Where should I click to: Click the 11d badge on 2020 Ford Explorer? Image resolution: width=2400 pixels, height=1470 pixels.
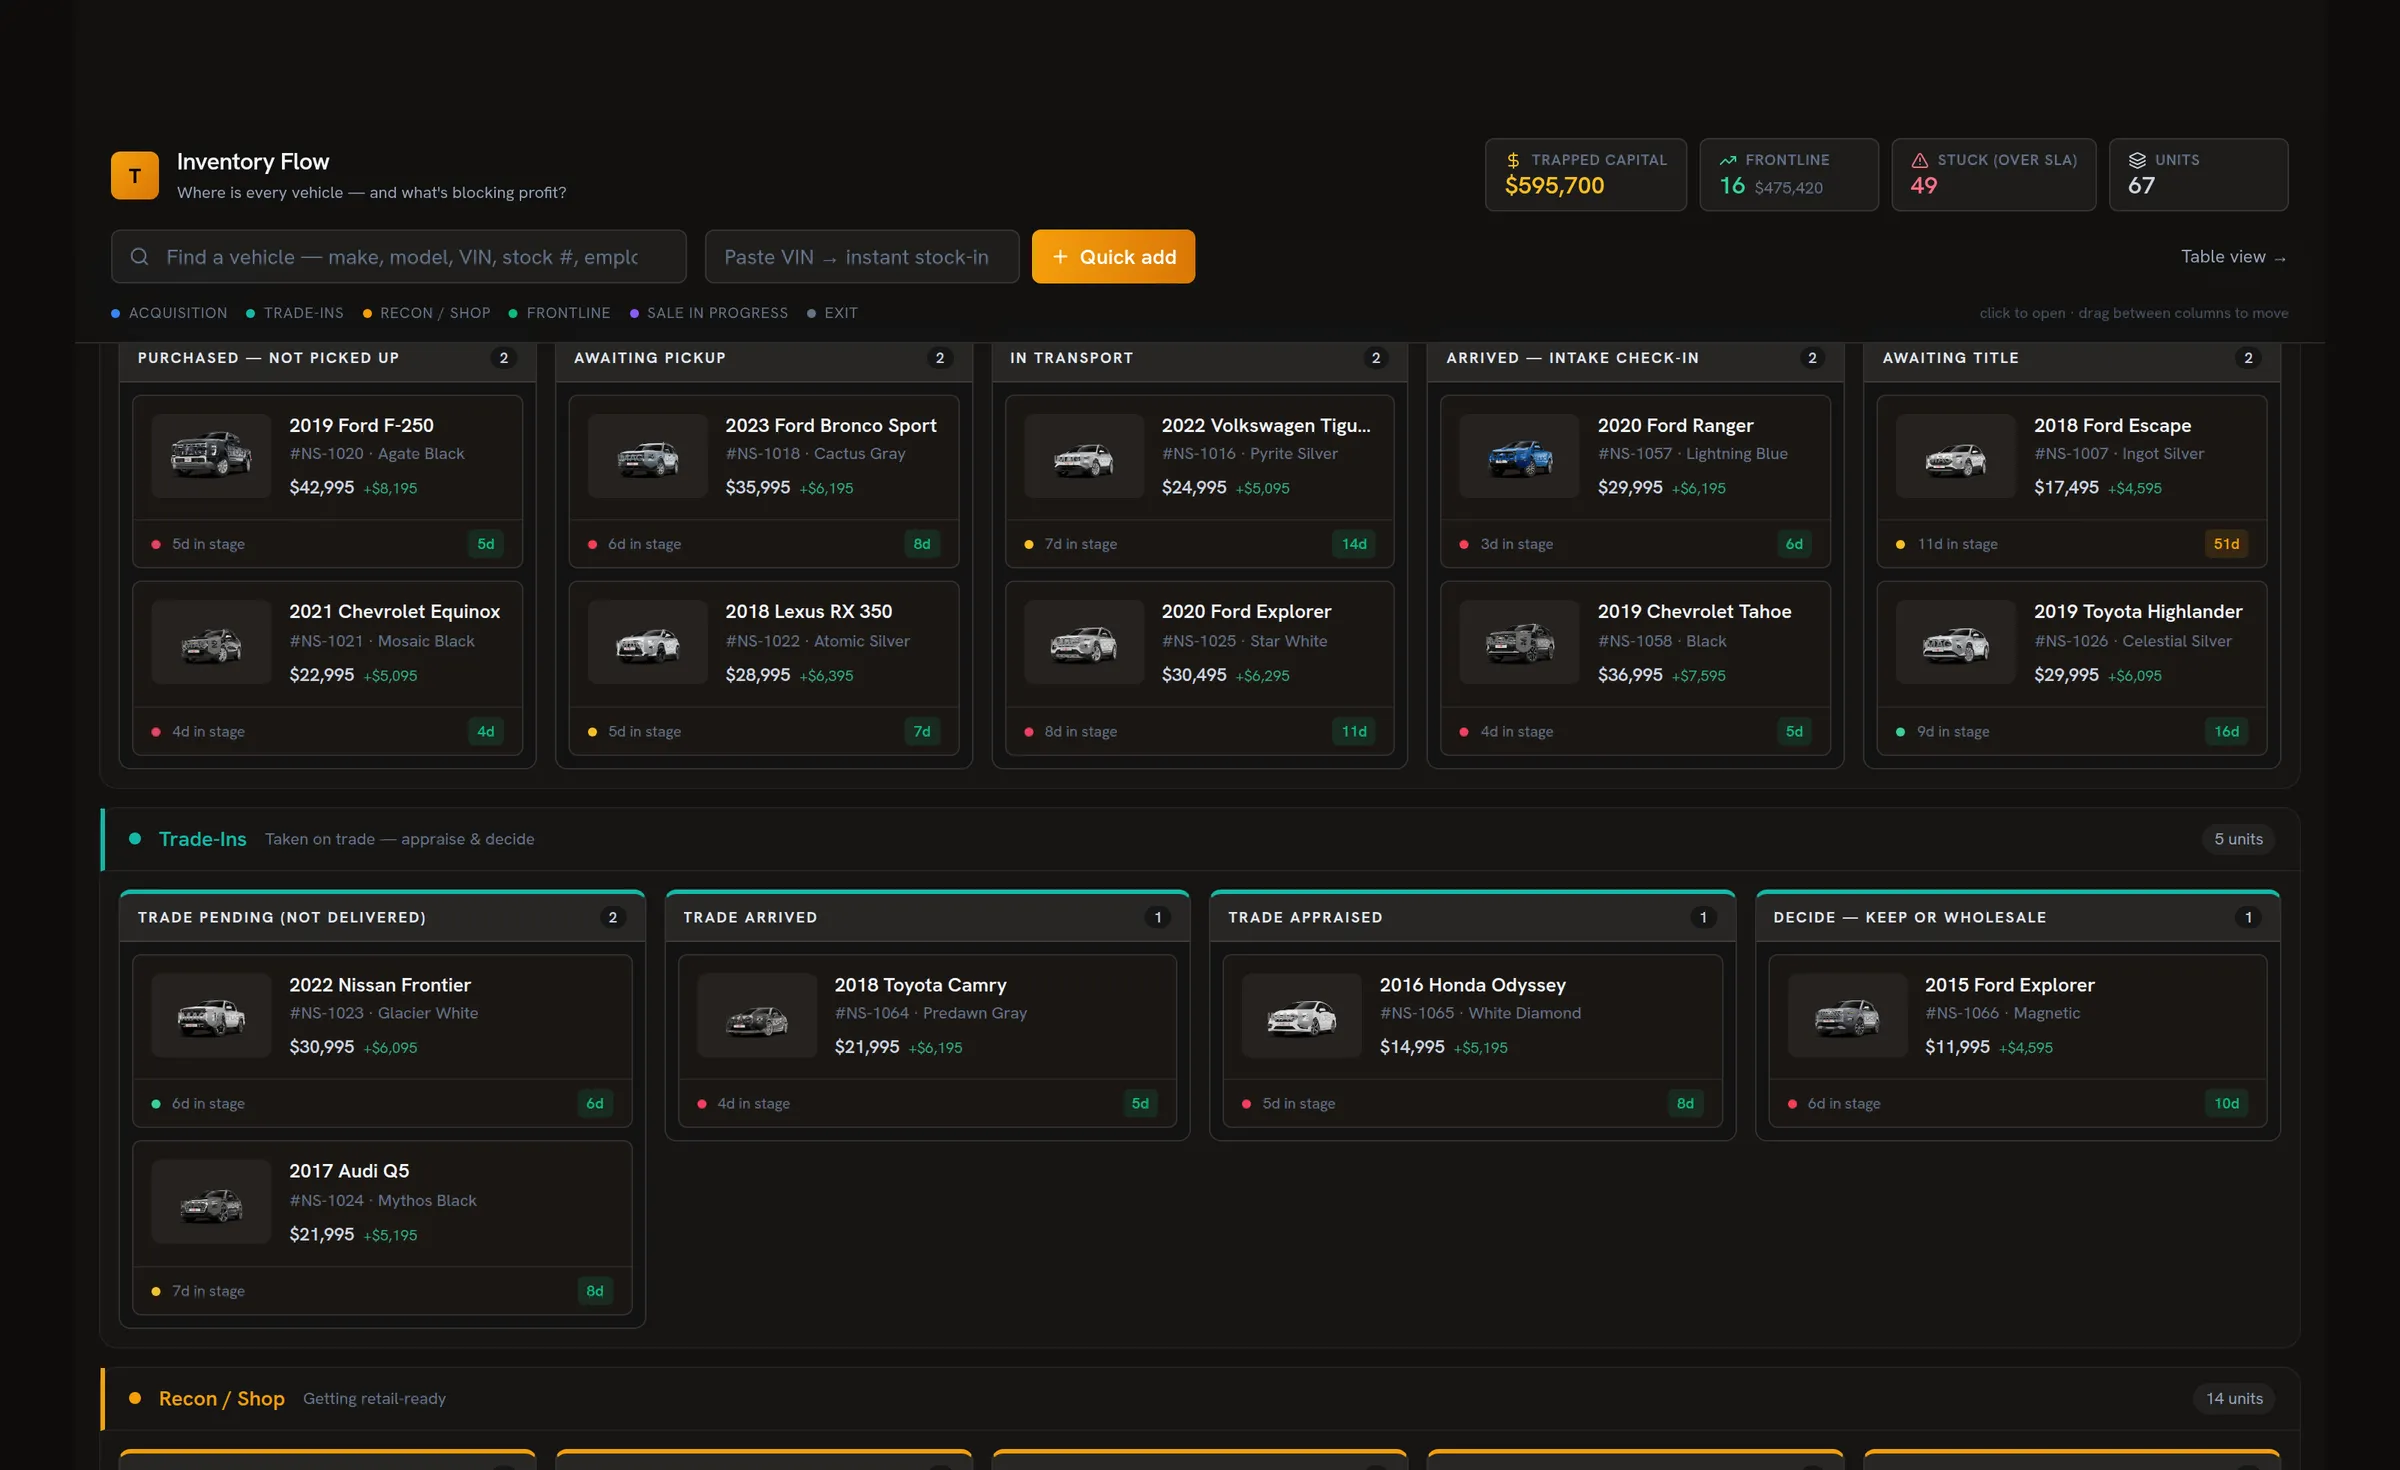[x=1354, y=731]
